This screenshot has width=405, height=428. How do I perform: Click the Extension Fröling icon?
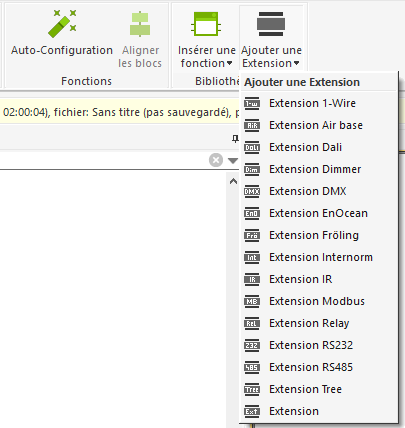click(x=252, y=235)
